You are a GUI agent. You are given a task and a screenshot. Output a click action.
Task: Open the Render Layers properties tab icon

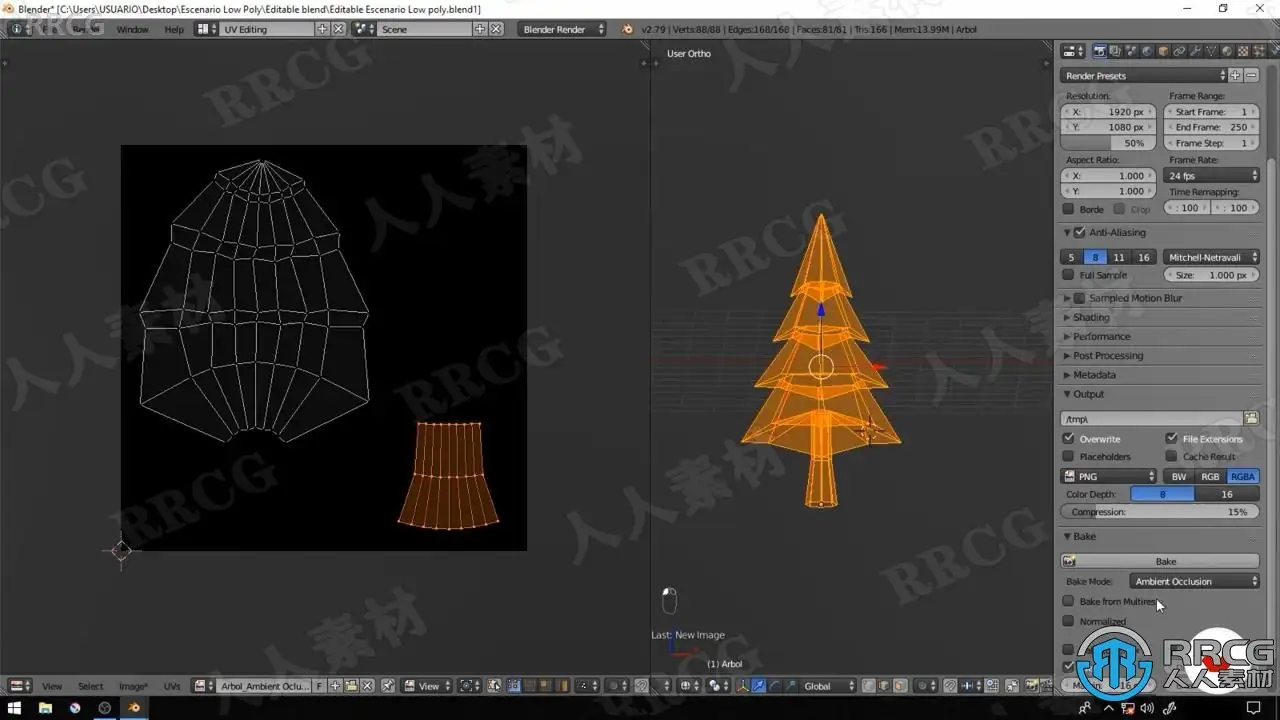[x=1115, y=51]
